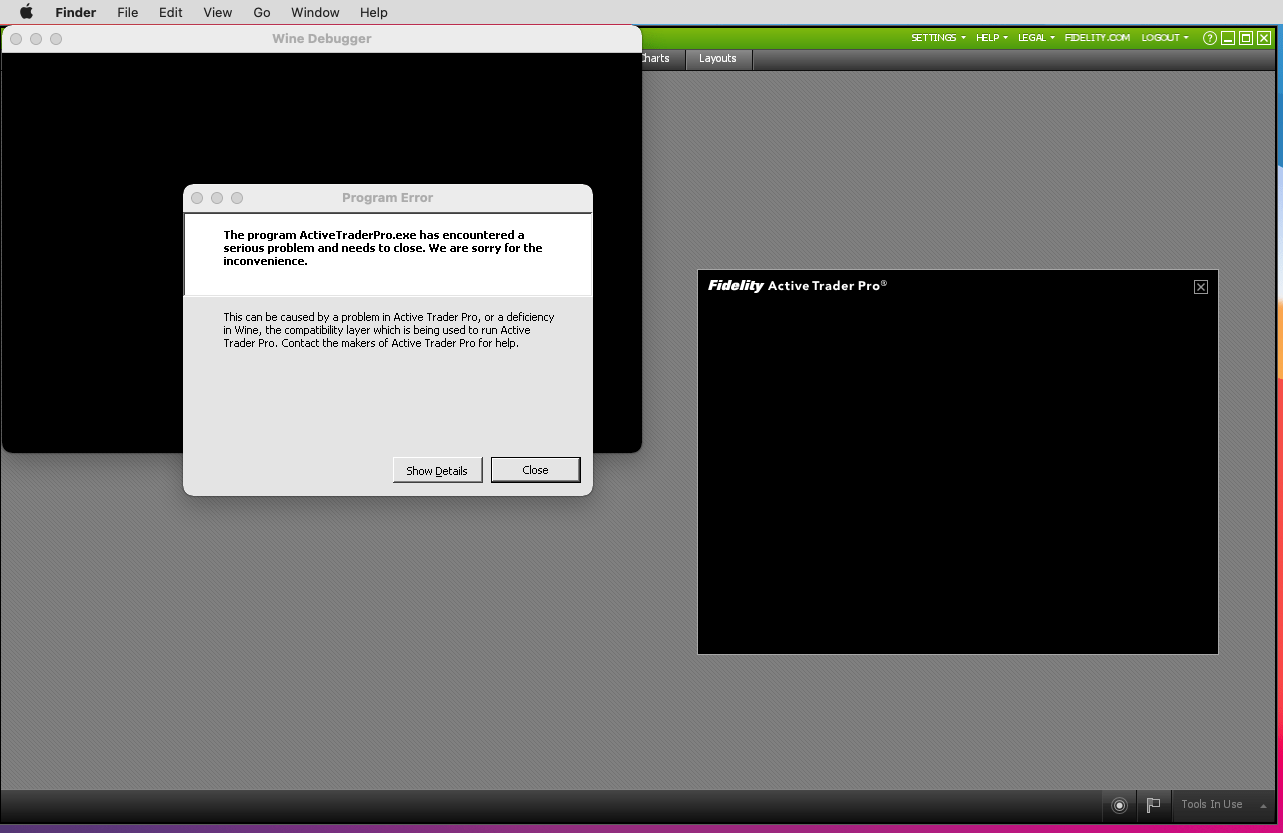Minimize the Active Trader Pro window
Viewport: 1283px width, 833px height.
[x=1228, y=38]
